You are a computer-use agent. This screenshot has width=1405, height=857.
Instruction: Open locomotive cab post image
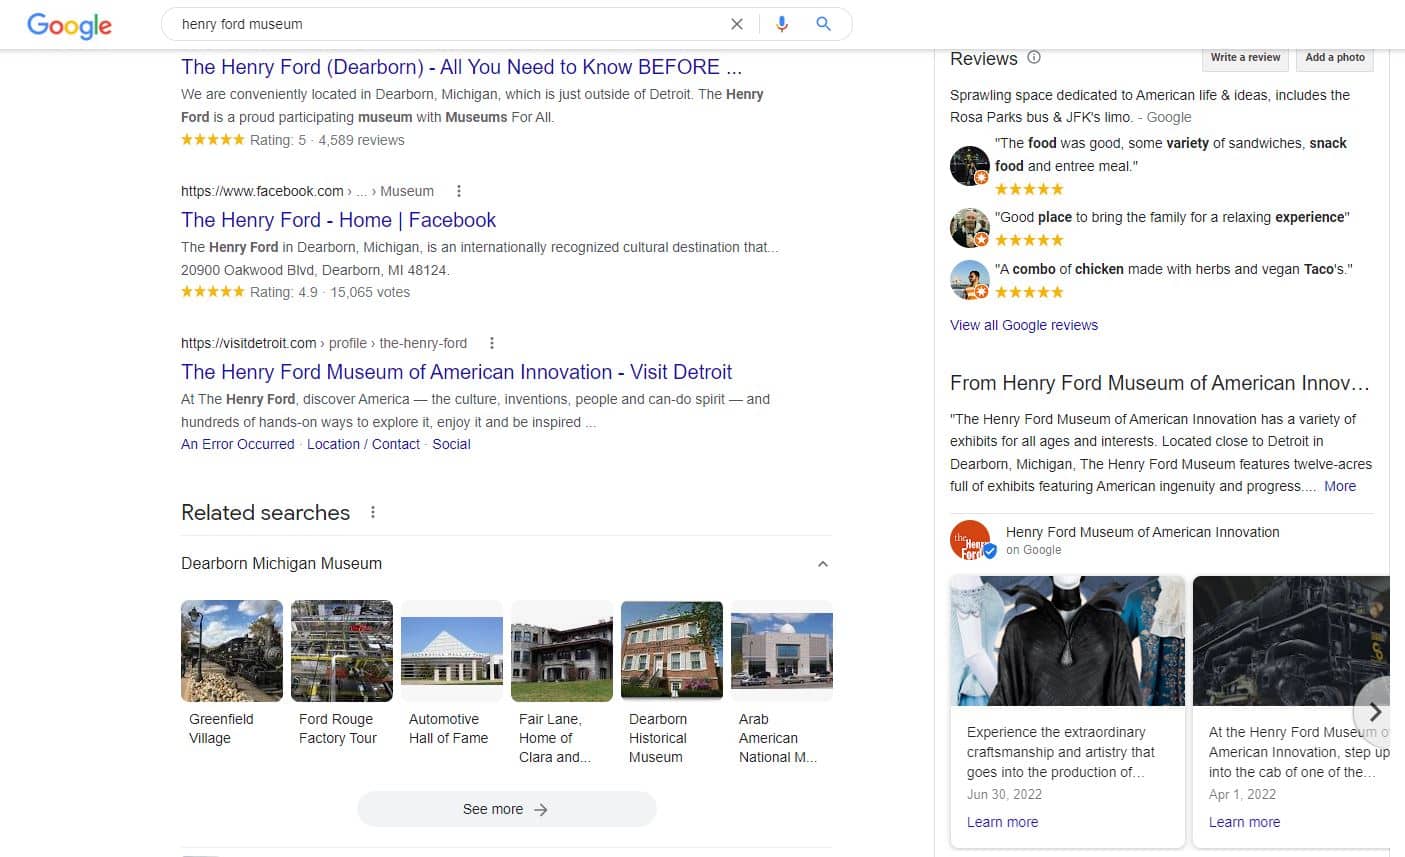click(x=1291, y=641)
